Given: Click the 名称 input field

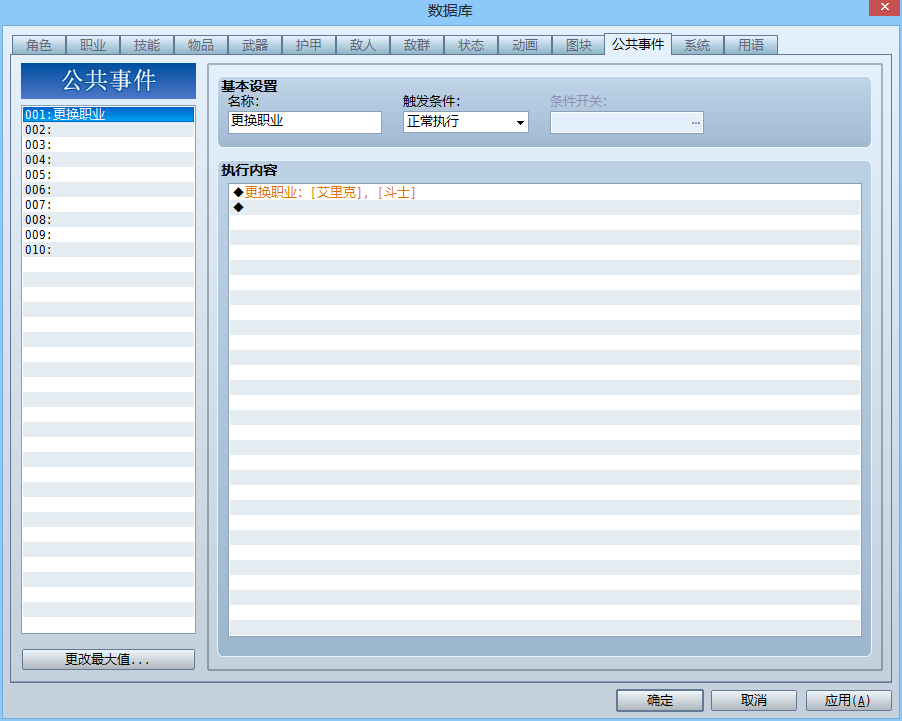Looking at the screenshot, I should click(x=305, y=122).
